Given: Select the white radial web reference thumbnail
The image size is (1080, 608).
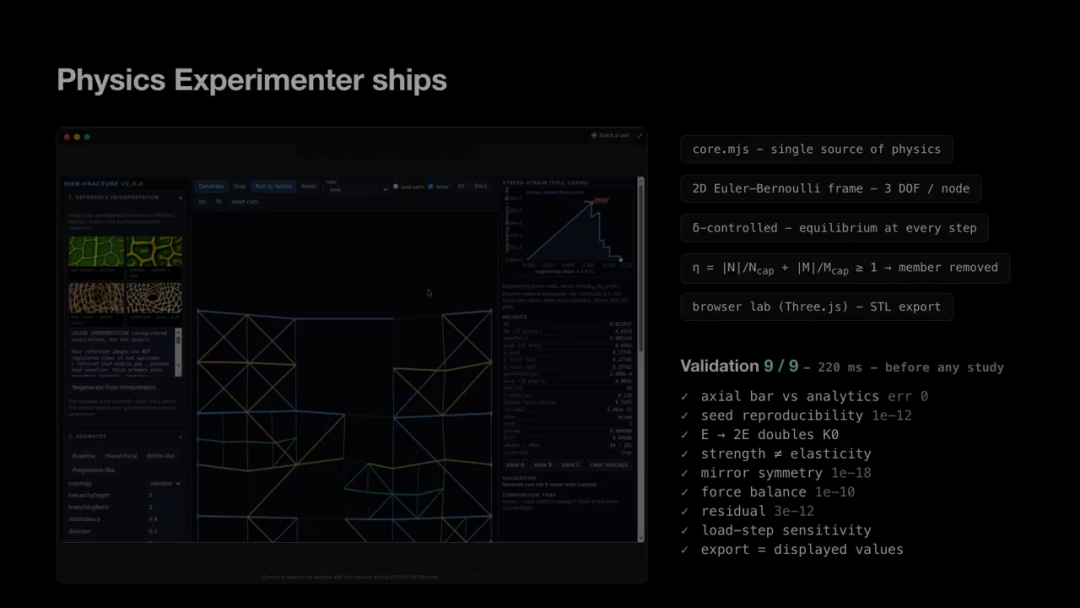Looking at the screenshot, I should [154, 298].
